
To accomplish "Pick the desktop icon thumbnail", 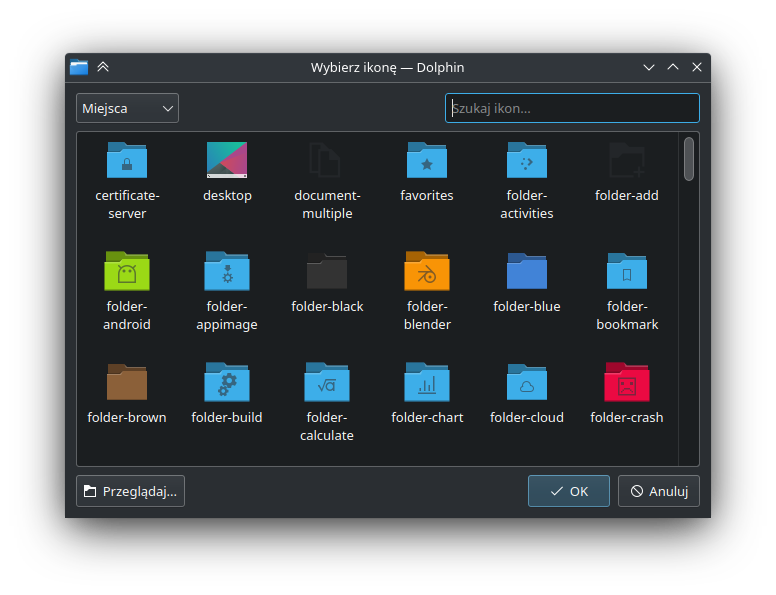I will click(x=227, y=160).
